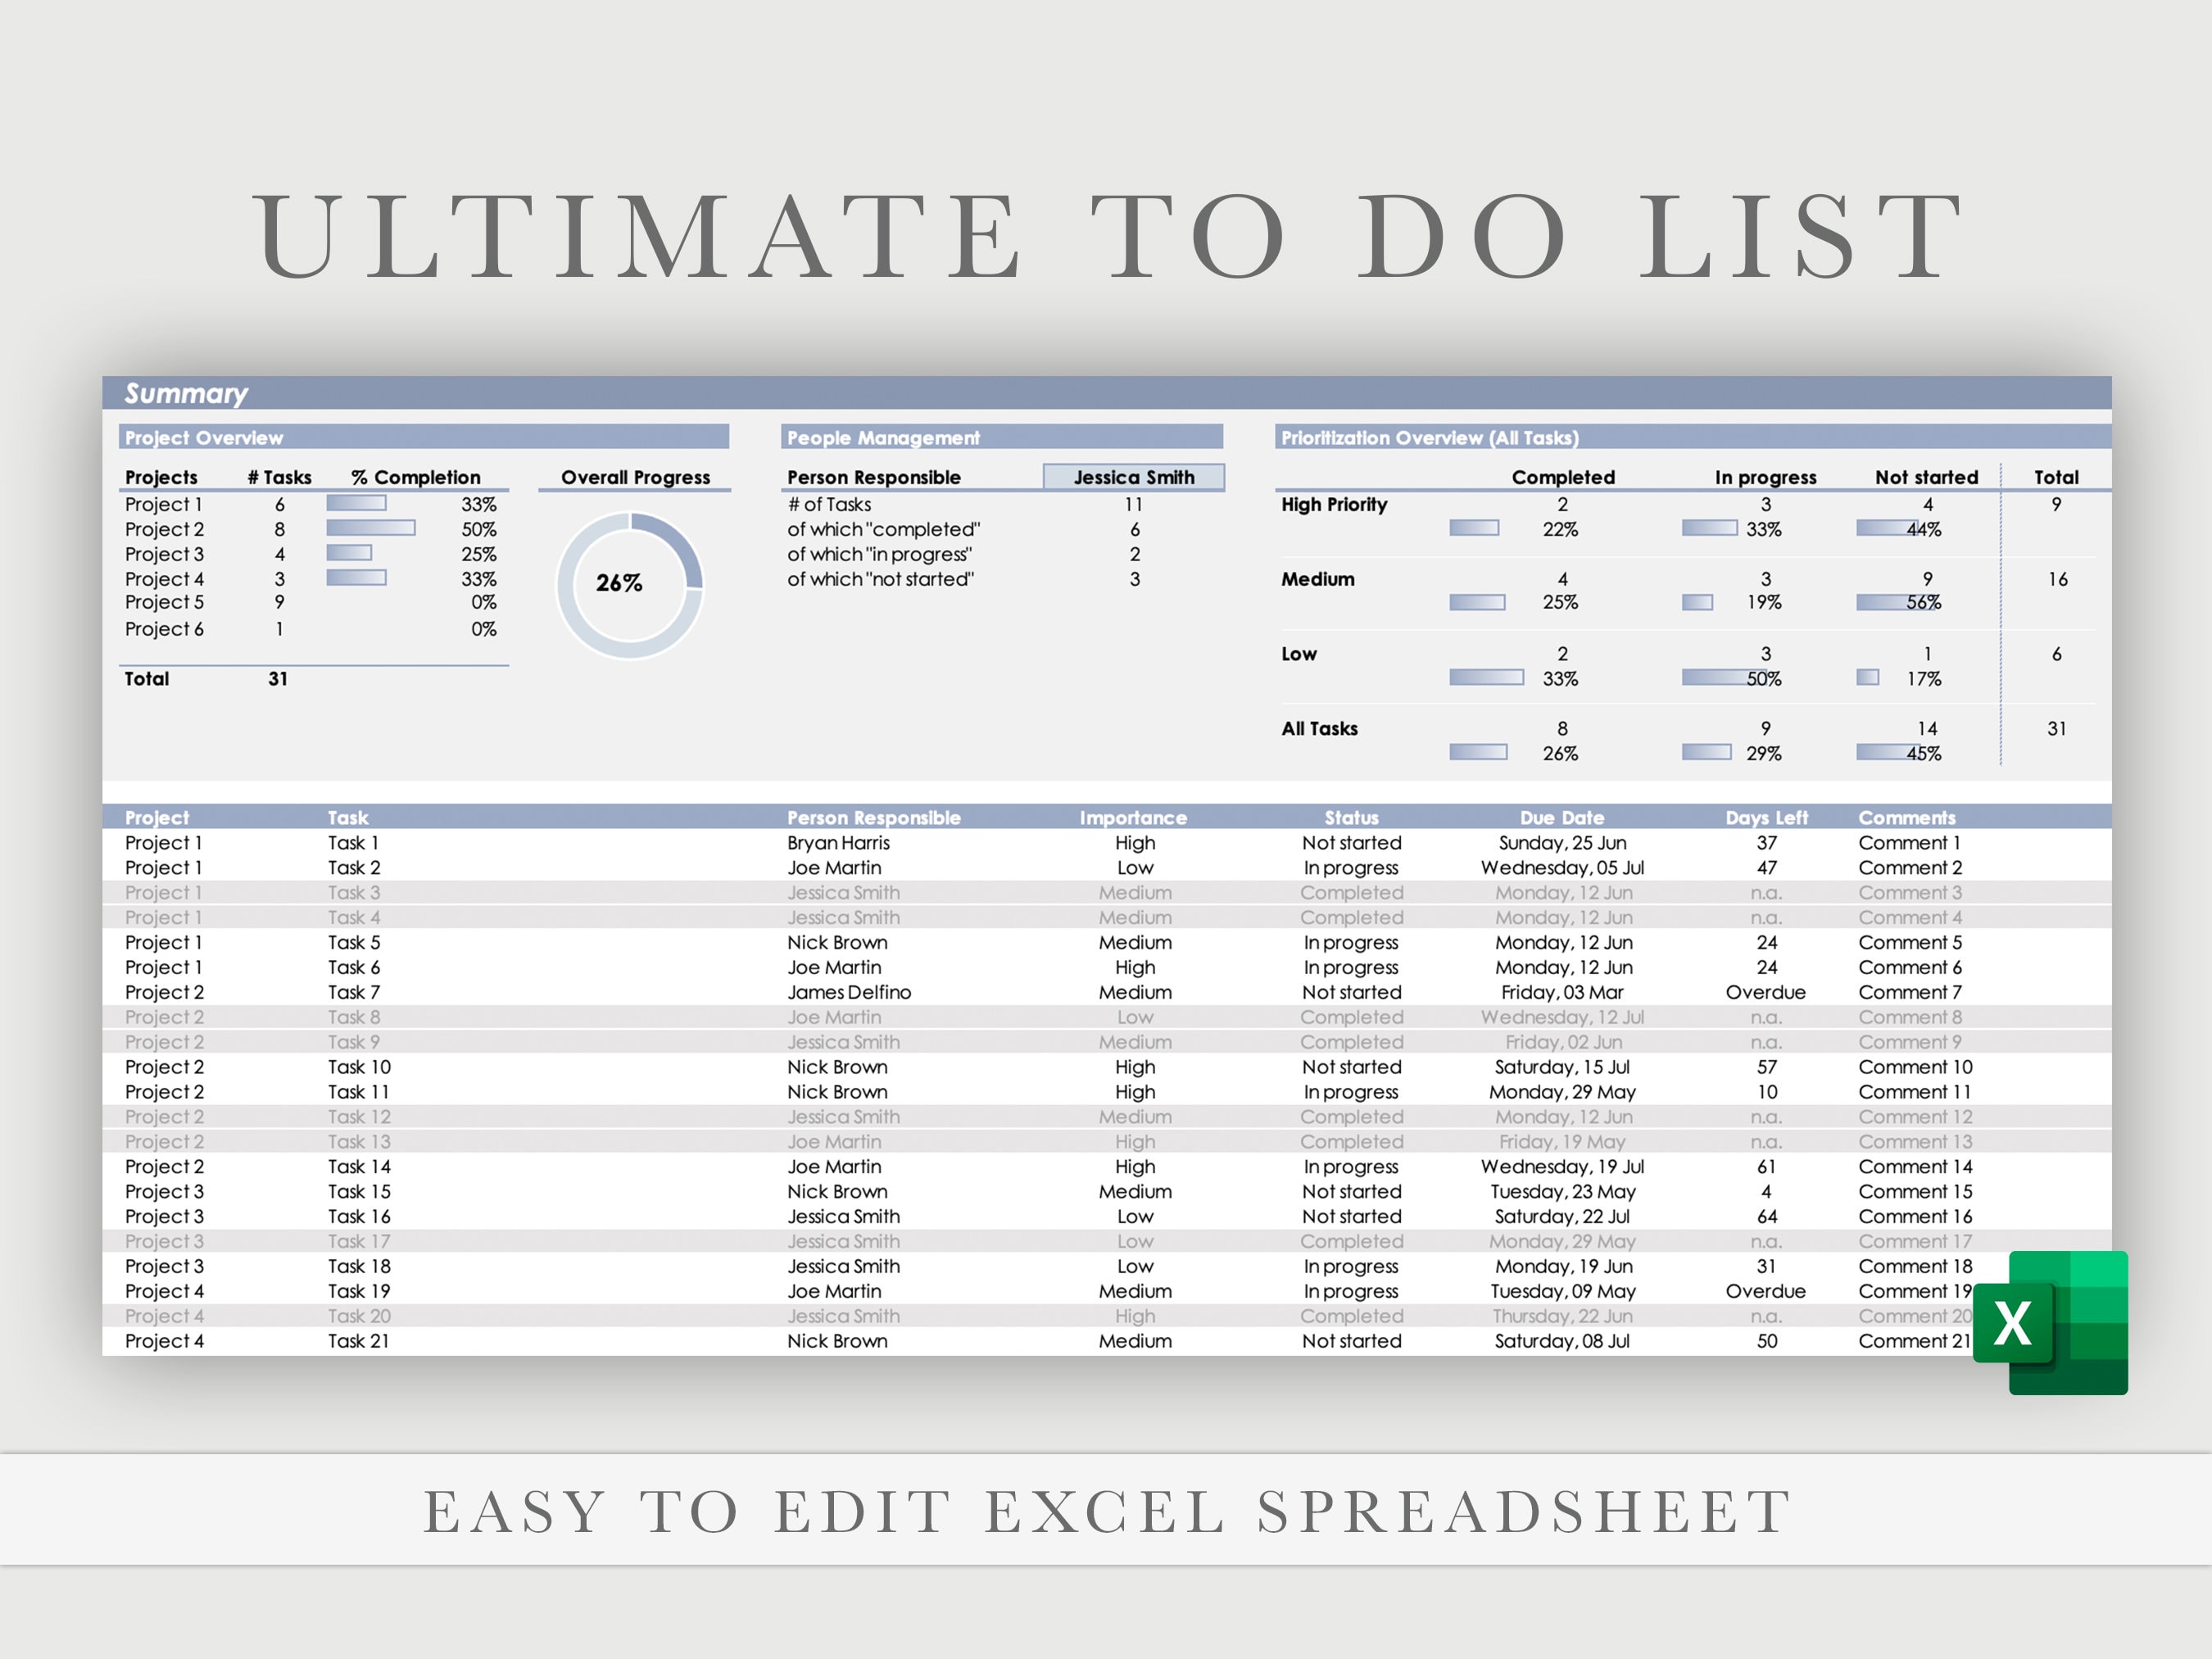Click the Task 21 cell
The height and width of the screenshot is (1659, 2212).
coord(358,1341)
